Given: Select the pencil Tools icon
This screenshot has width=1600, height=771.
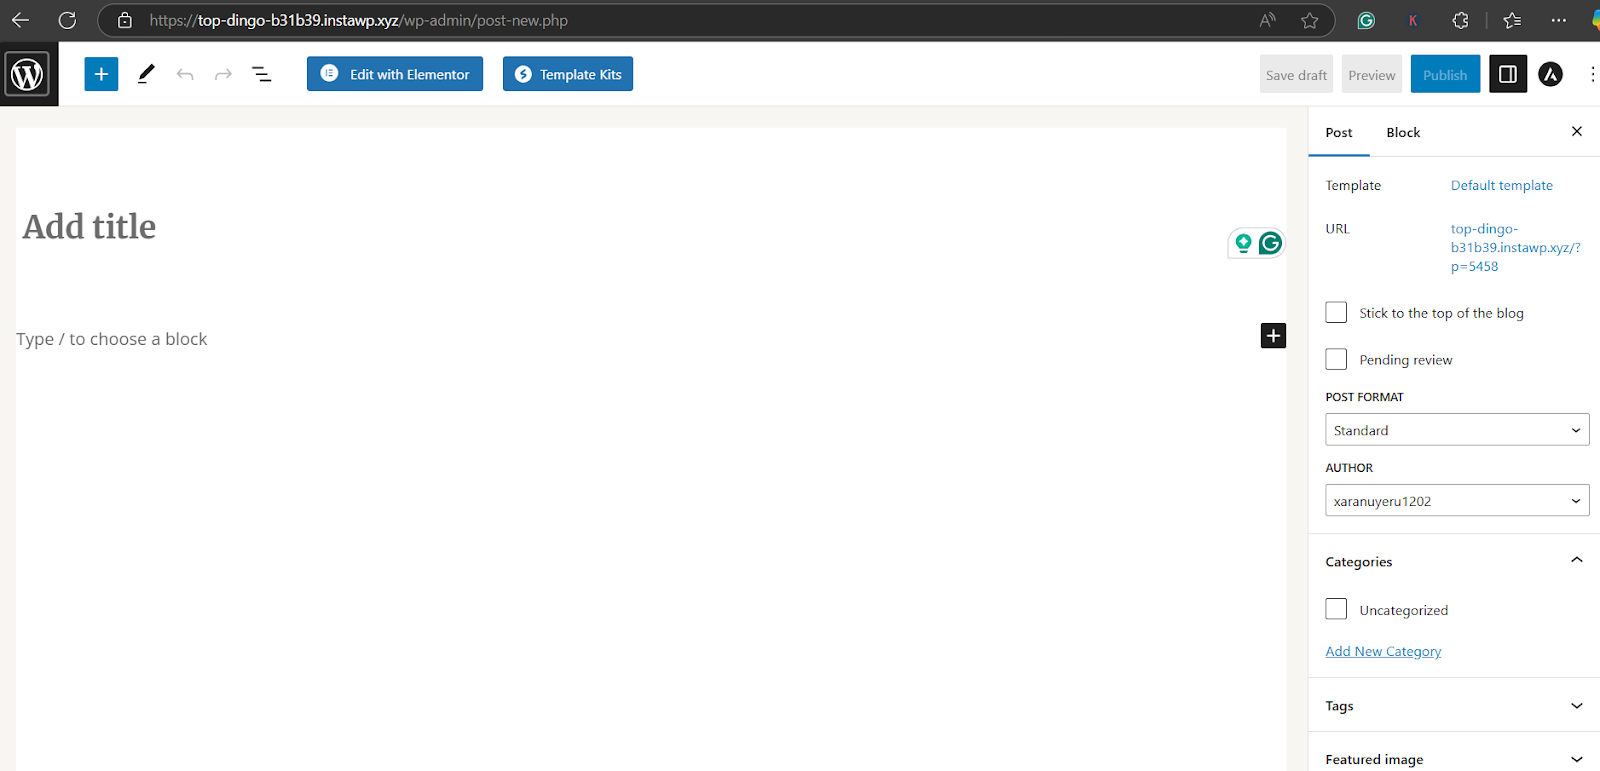Looking at the screenshot, I should pos(146,74).
